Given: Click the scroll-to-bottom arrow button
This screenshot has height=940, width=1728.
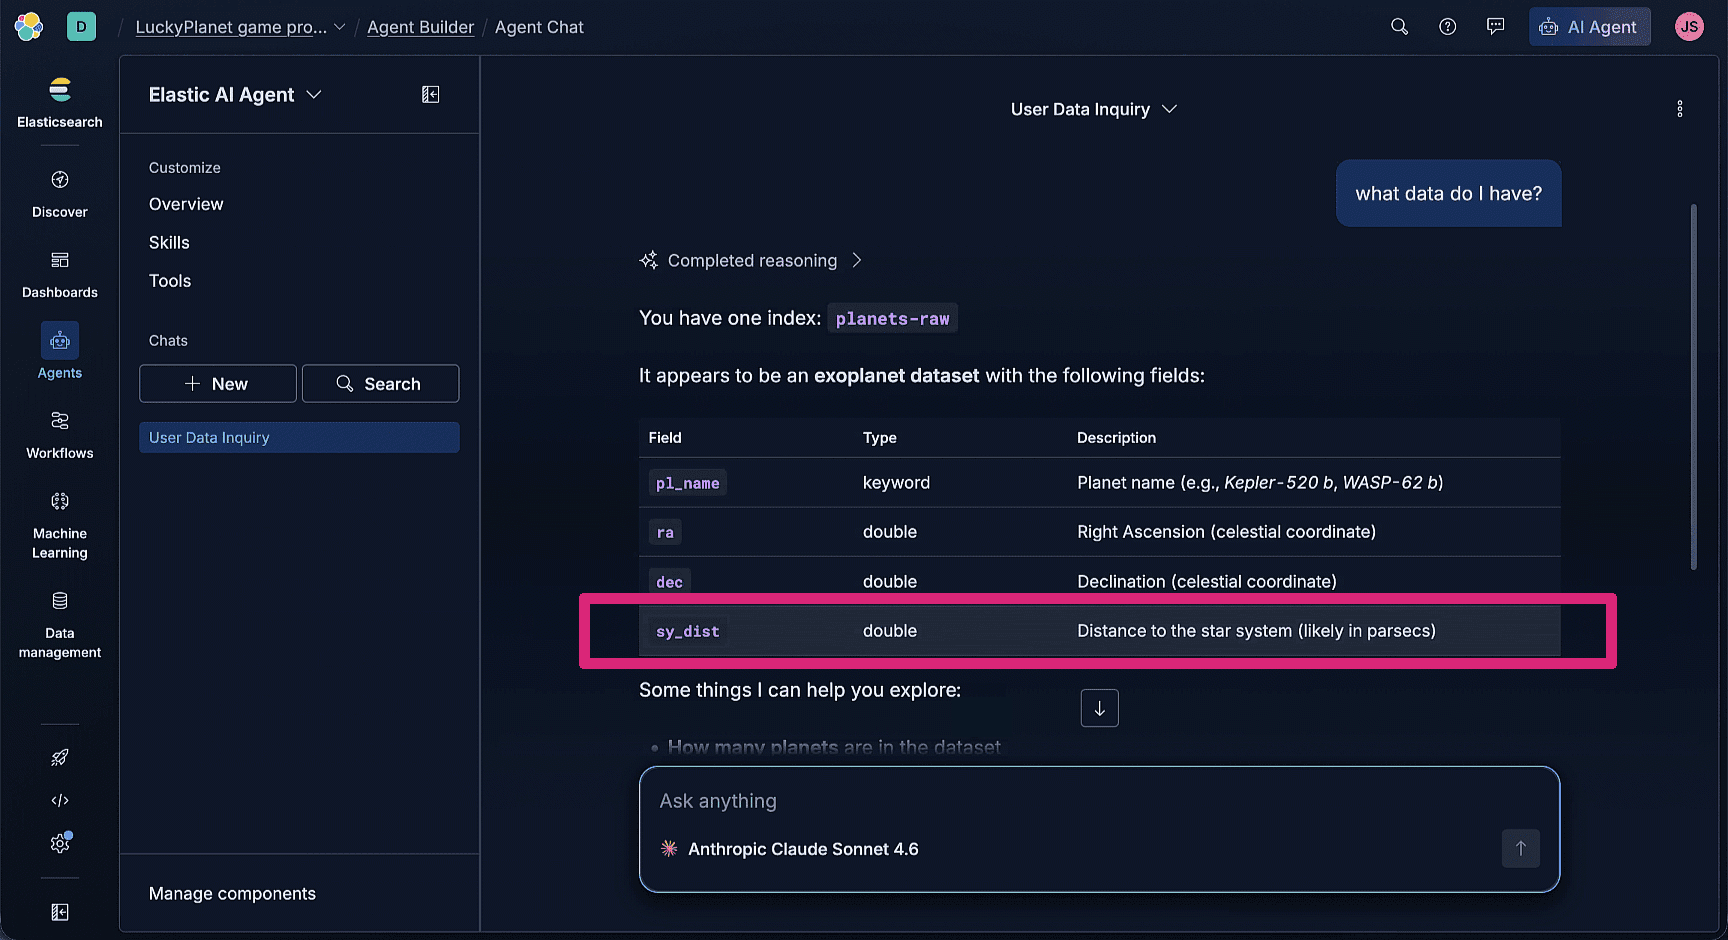Looking at the screenshot, I should tap(1099, 708).
